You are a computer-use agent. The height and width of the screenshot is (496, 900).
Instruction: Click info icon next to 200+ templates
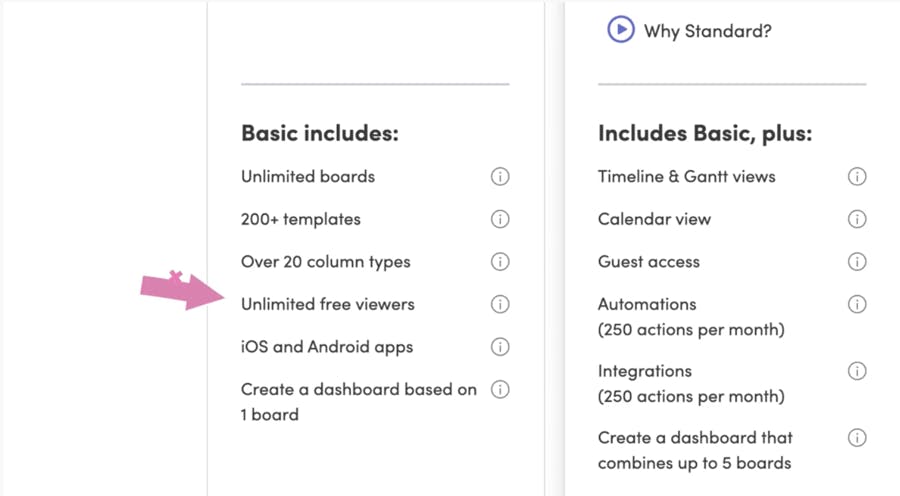[x=500, y=219]
